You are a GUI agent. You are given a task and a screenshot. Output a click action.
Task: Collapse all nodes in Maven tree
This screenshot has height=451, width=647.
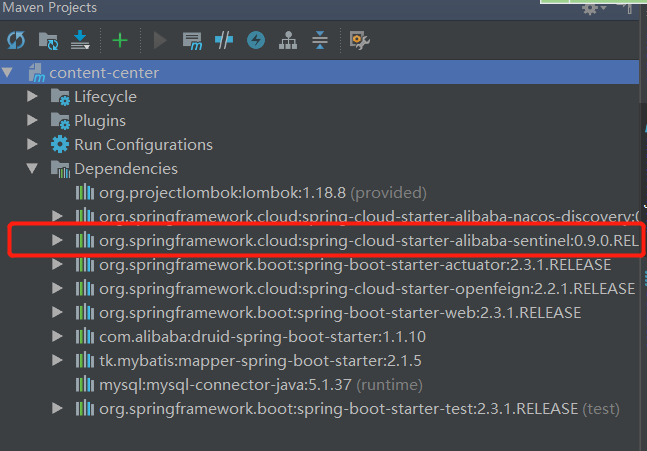(320, 40)
